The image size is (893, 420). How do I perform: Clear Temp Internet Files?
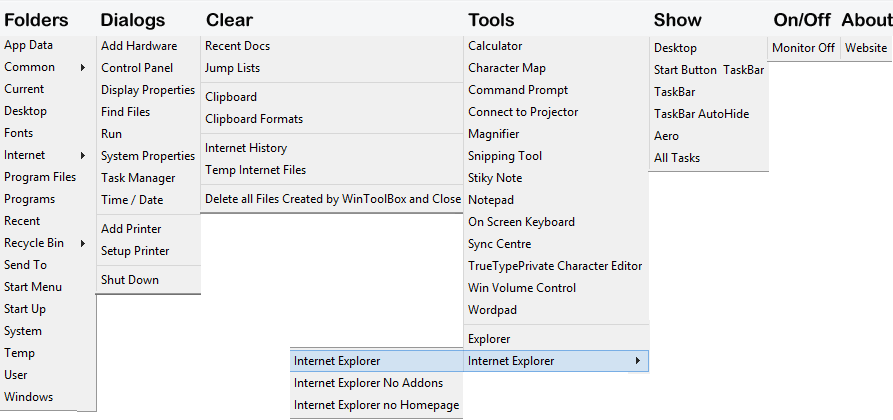click(x=255, y=170)
